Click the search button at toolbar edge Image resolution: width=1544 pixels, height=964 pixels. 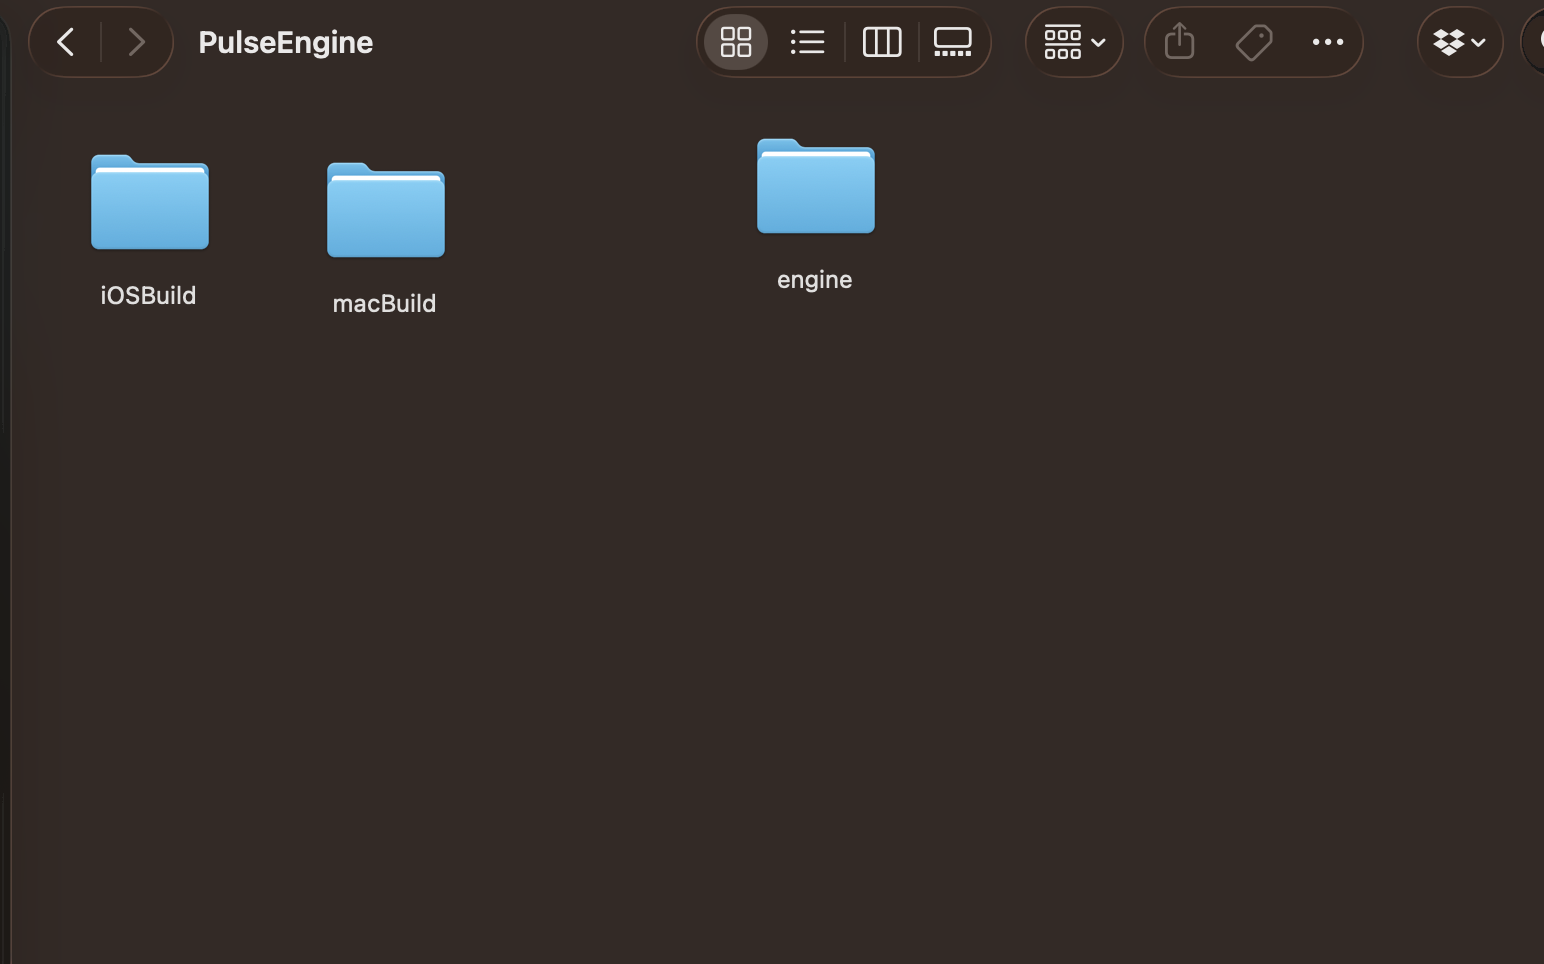point(1535,42)
